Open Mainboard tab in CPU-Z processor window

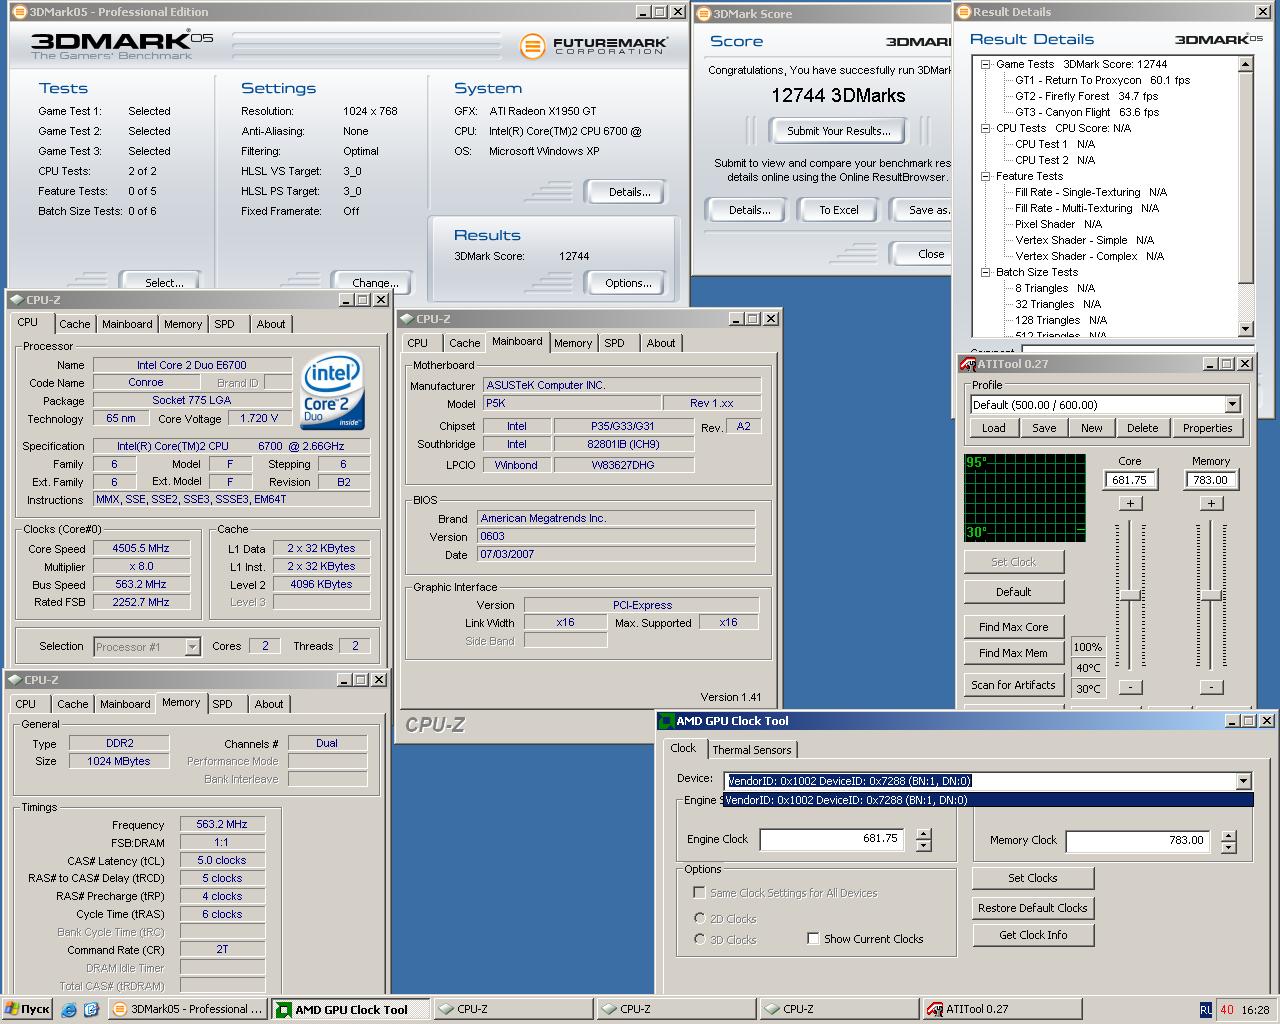pos(127,324)
